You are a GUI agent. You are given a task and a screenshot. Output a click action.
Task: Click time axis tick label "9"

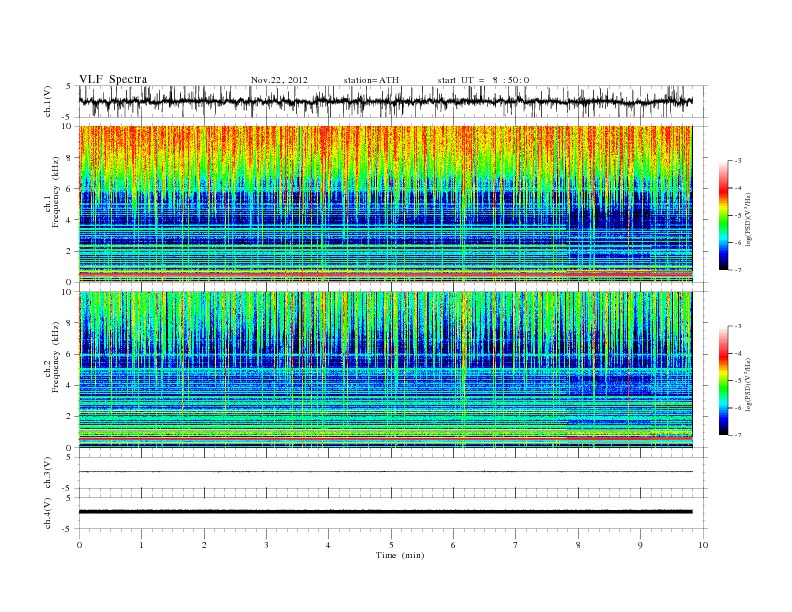640,545
